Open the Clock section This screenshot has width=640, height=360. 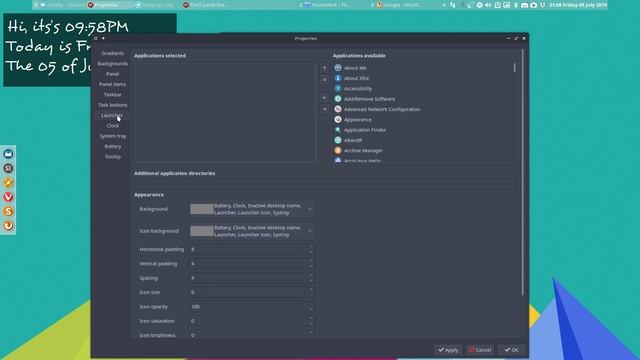[x=113, y=126]
